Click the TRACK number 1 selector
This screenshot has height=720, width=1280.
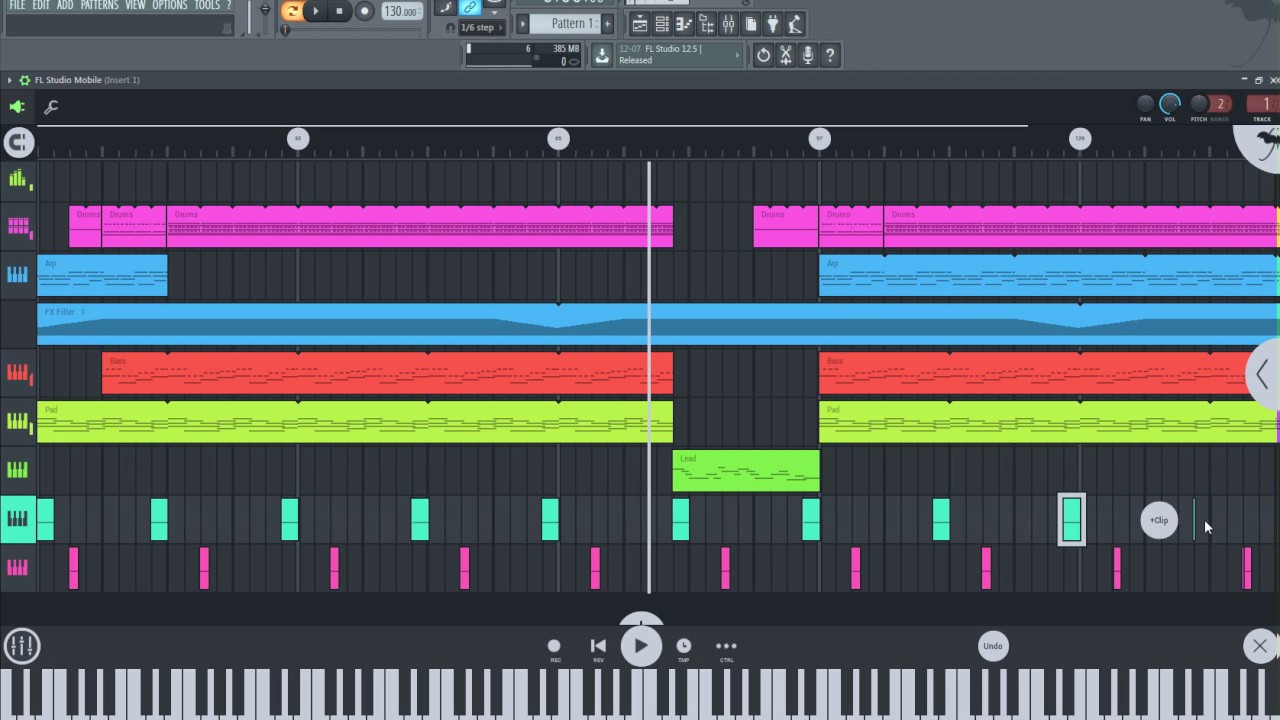coord(1262,103)
